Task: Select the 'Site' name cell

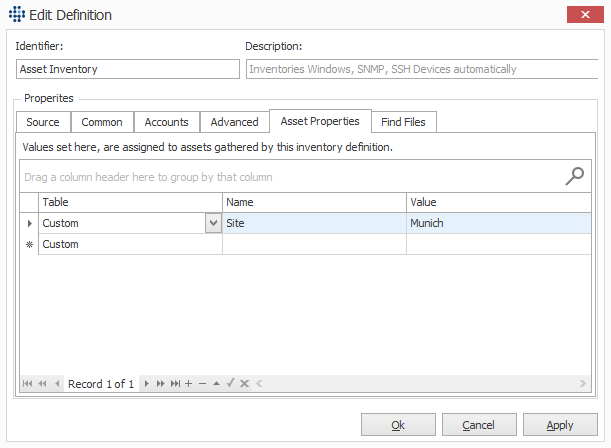Action: (314, 223)
